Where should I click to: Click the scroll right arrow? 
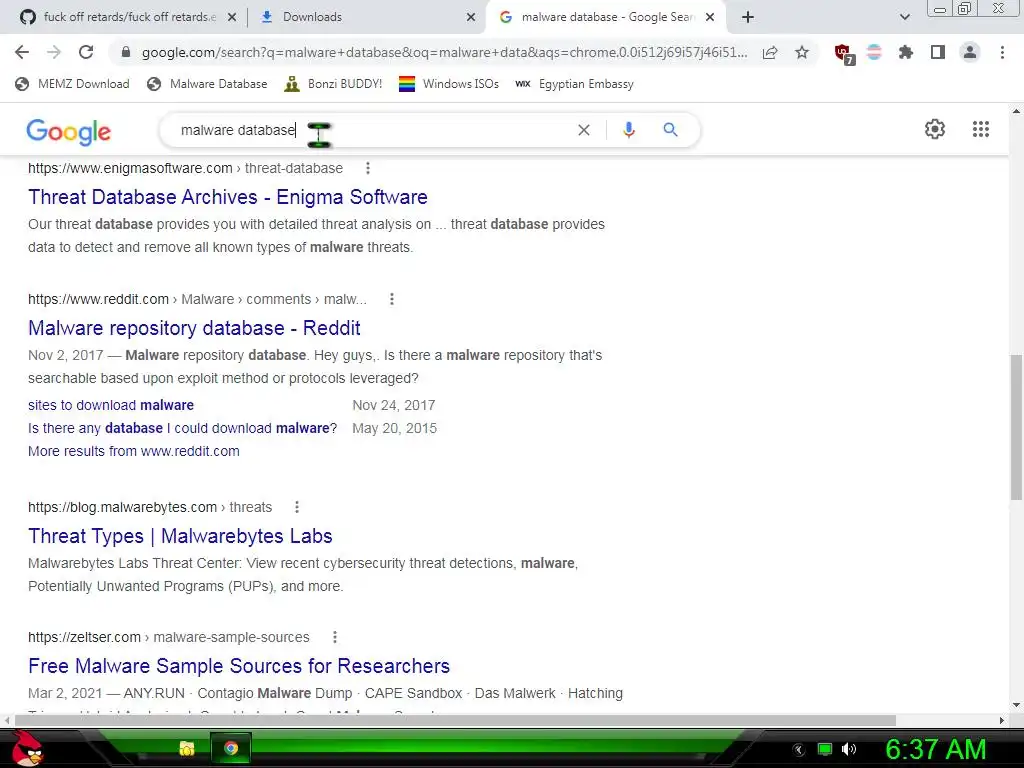(x=1002, y=720)
